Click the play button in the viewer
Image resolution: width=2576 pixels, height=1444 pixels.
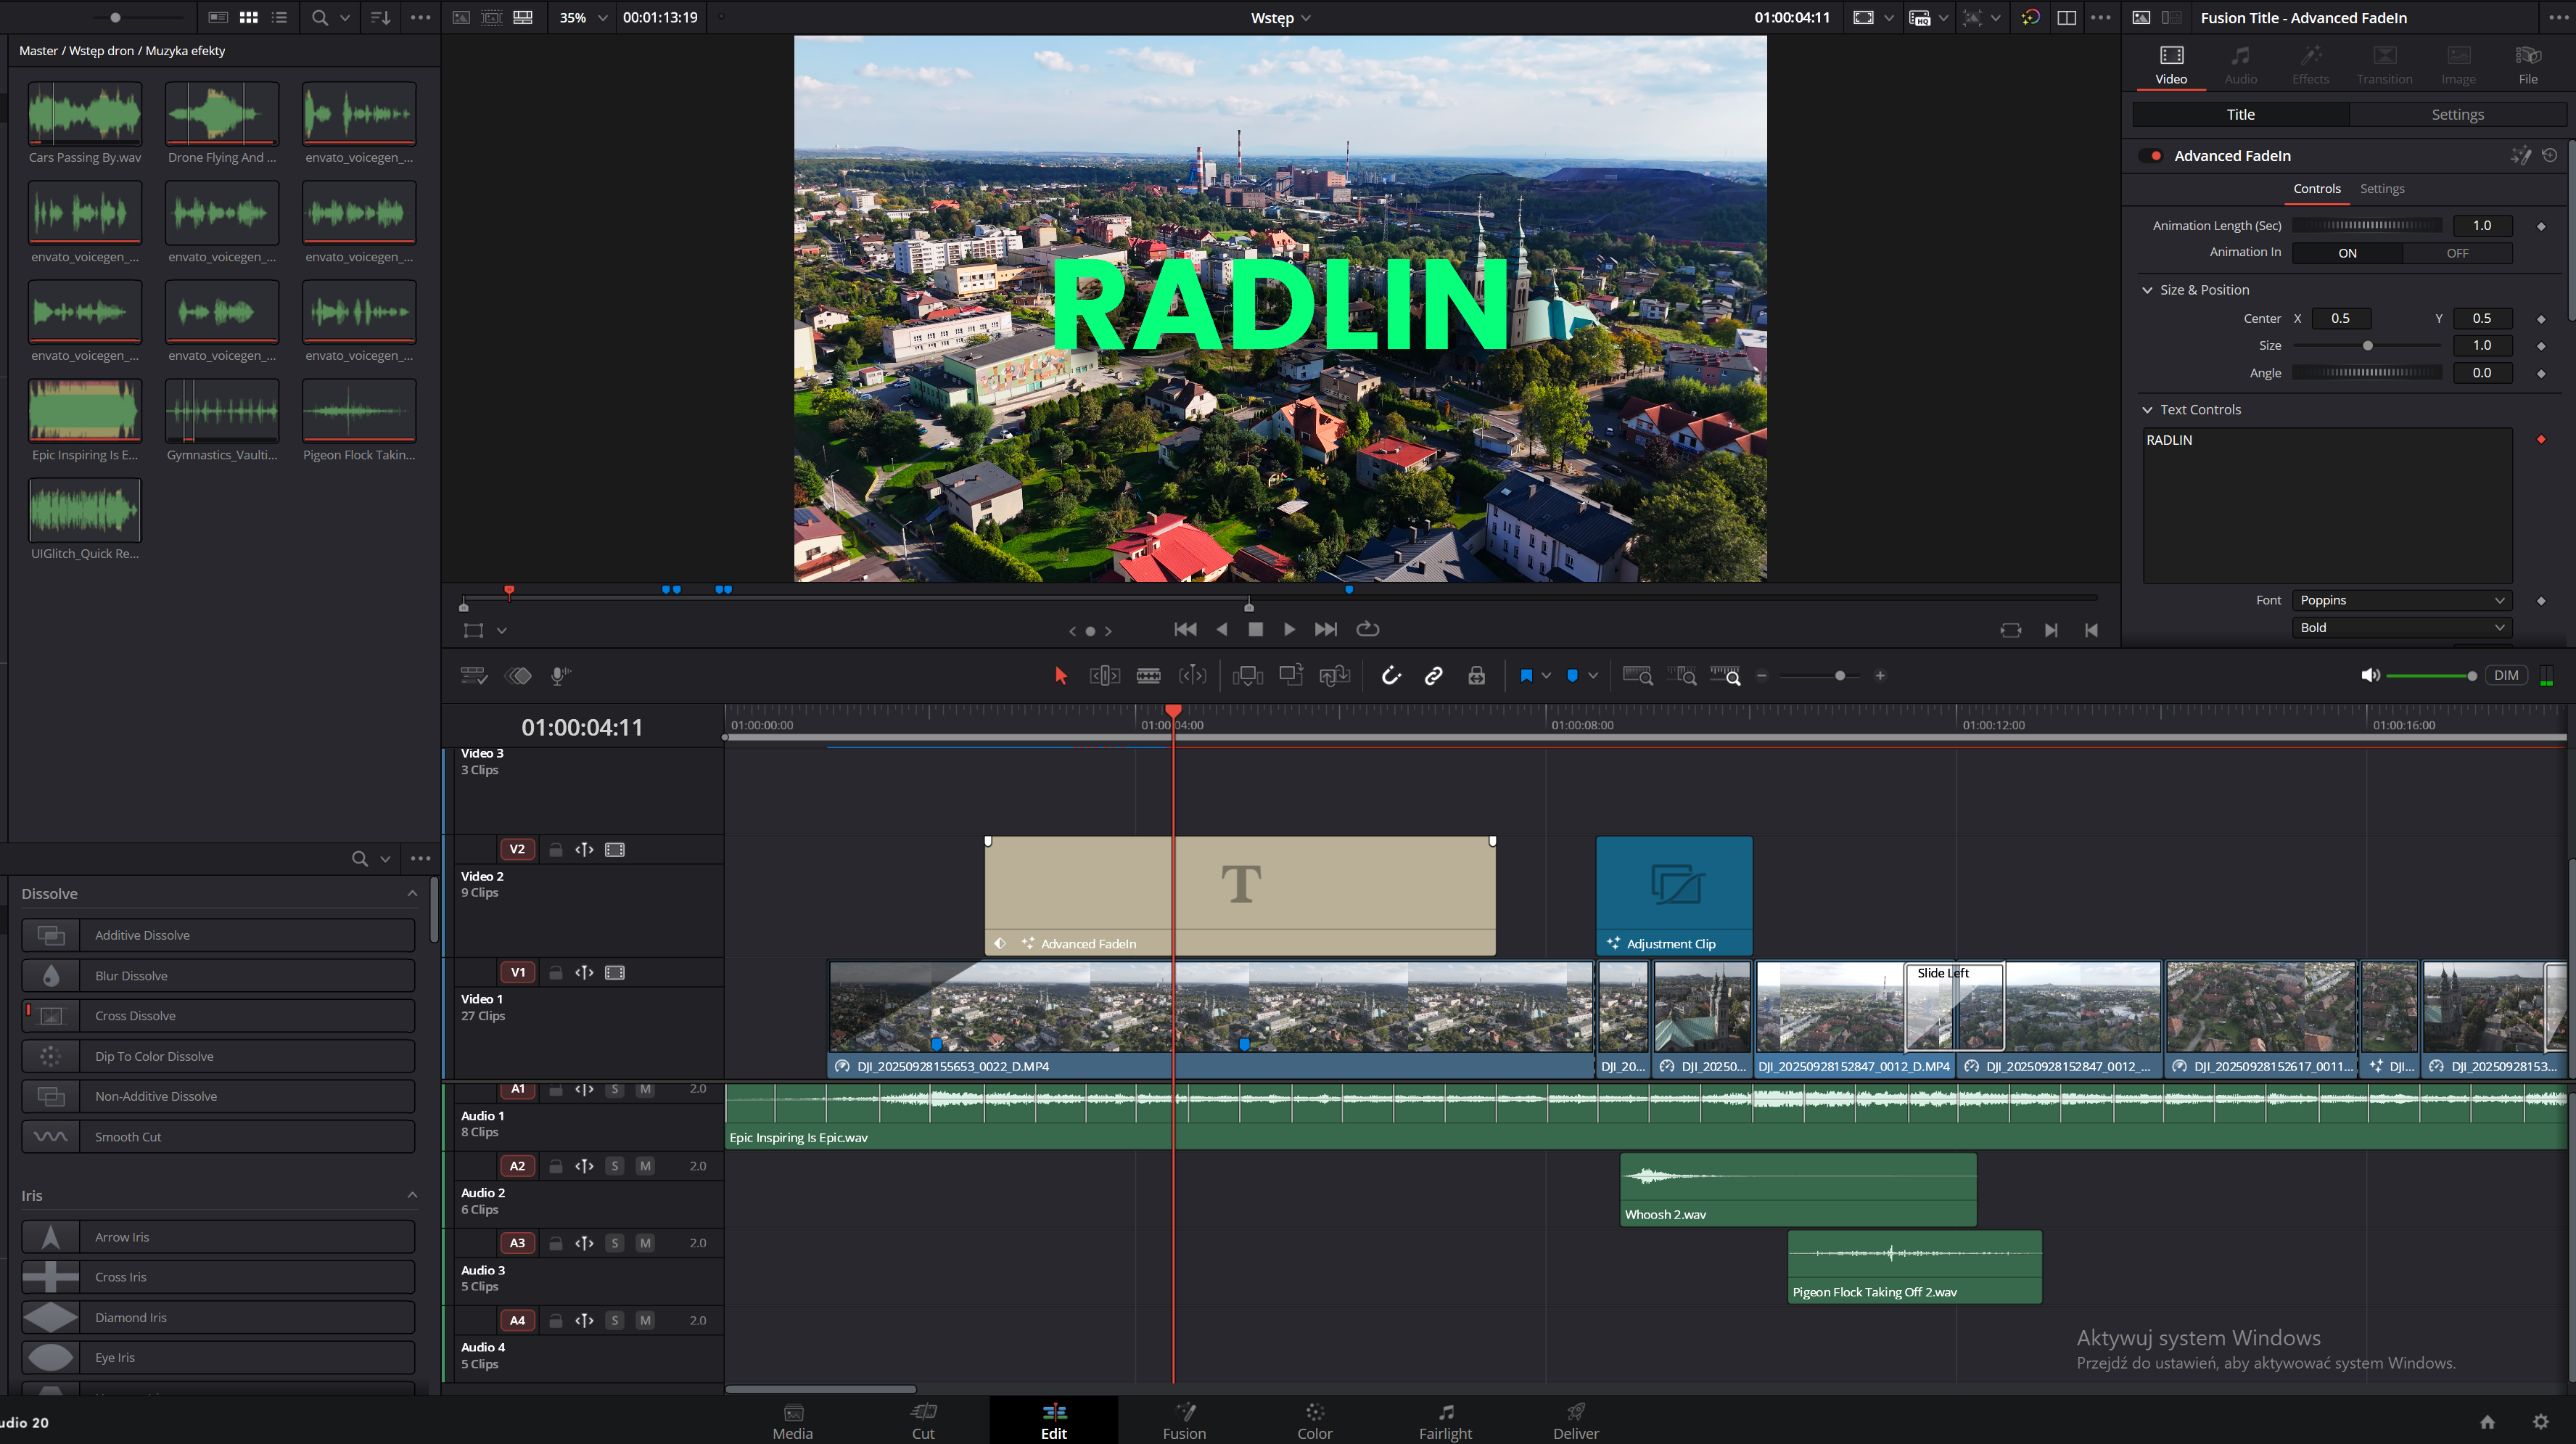point(1289,629)
